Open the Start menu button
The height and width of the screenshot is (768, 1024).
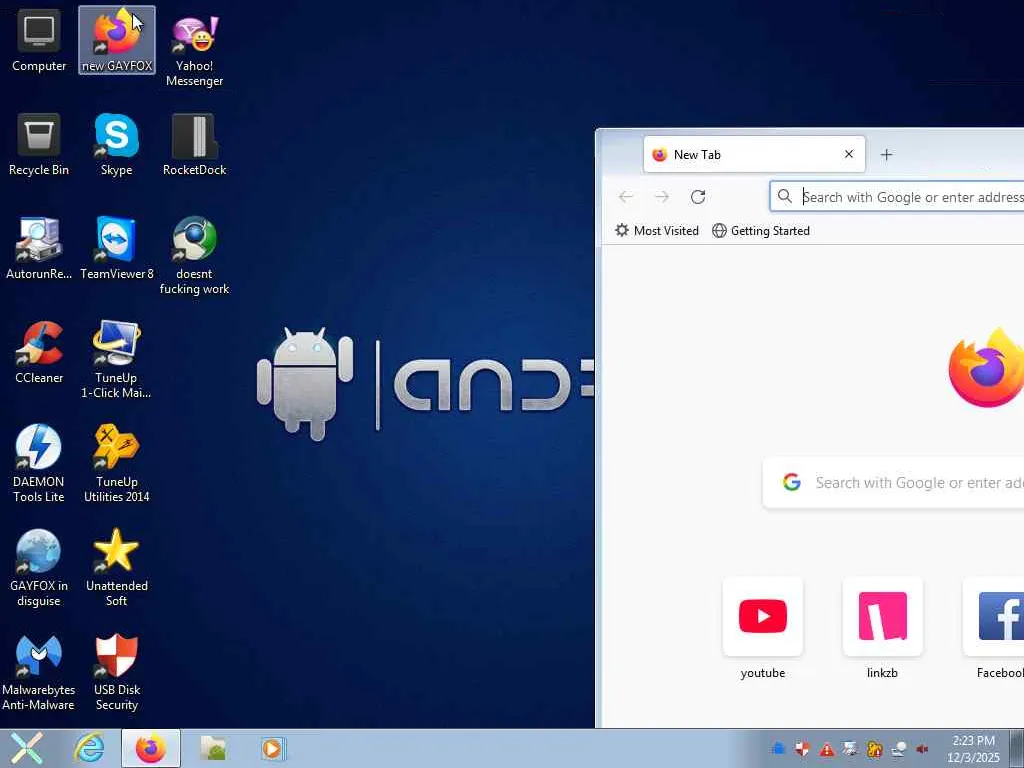(27, 748)
